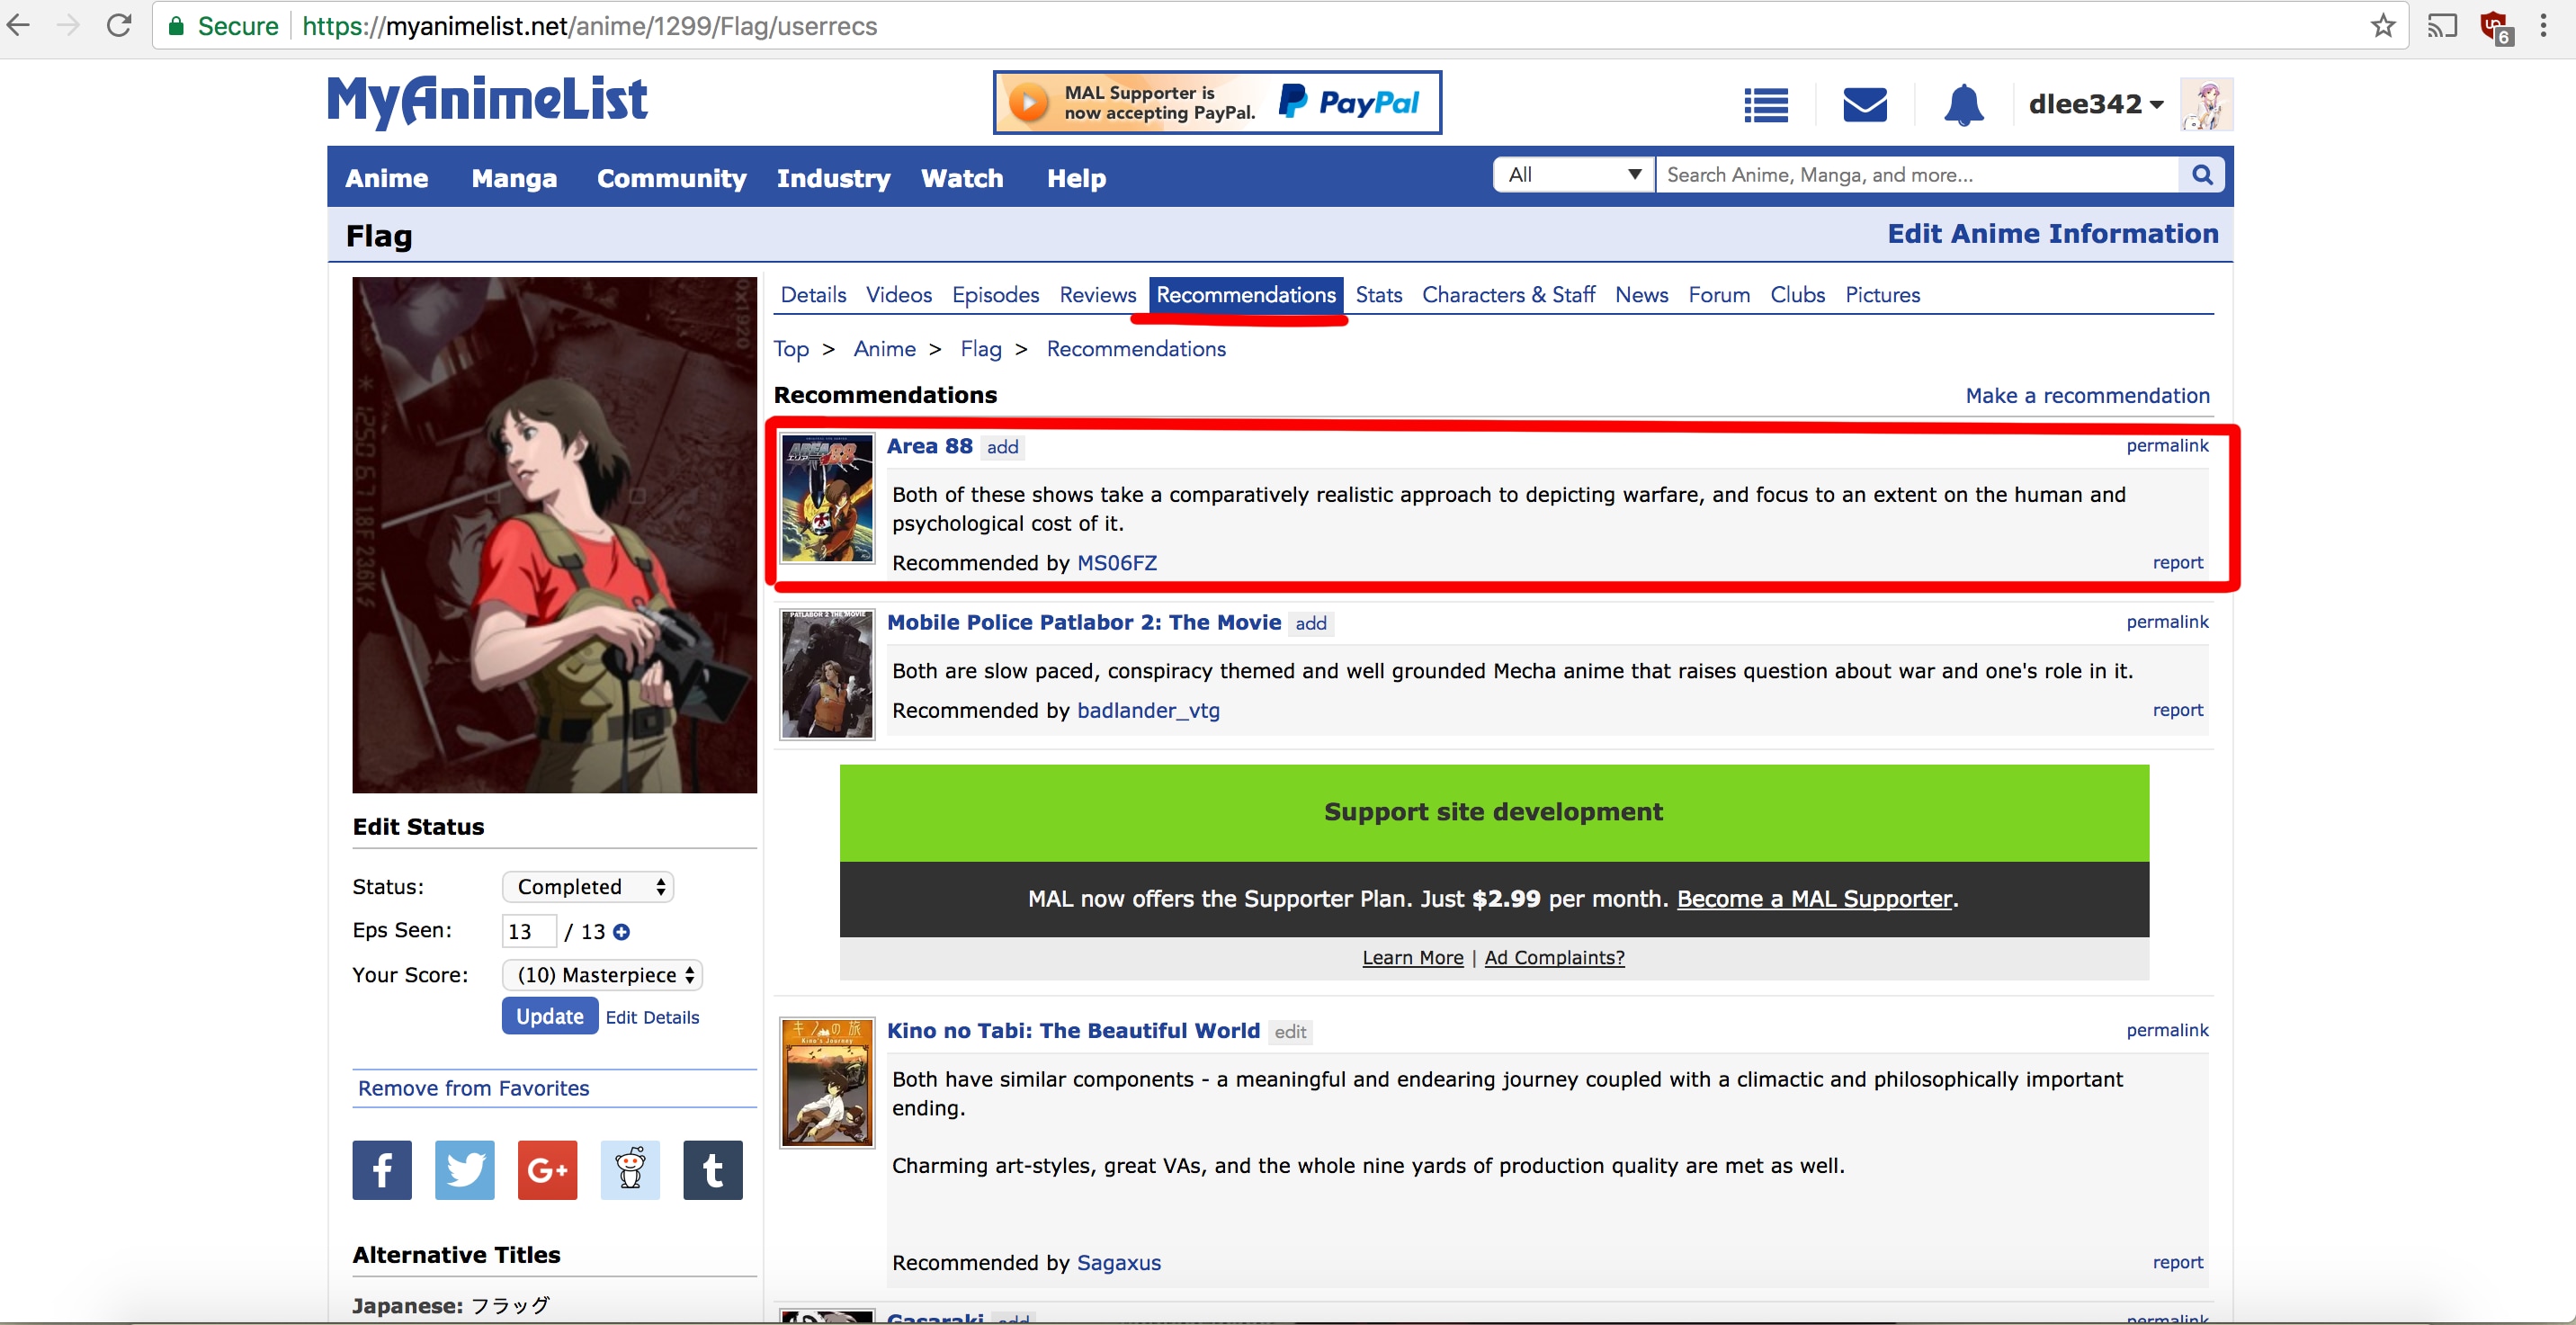Click the Eps Seen number field
Screen dimensions: 2576x1325
click(529, 931)
